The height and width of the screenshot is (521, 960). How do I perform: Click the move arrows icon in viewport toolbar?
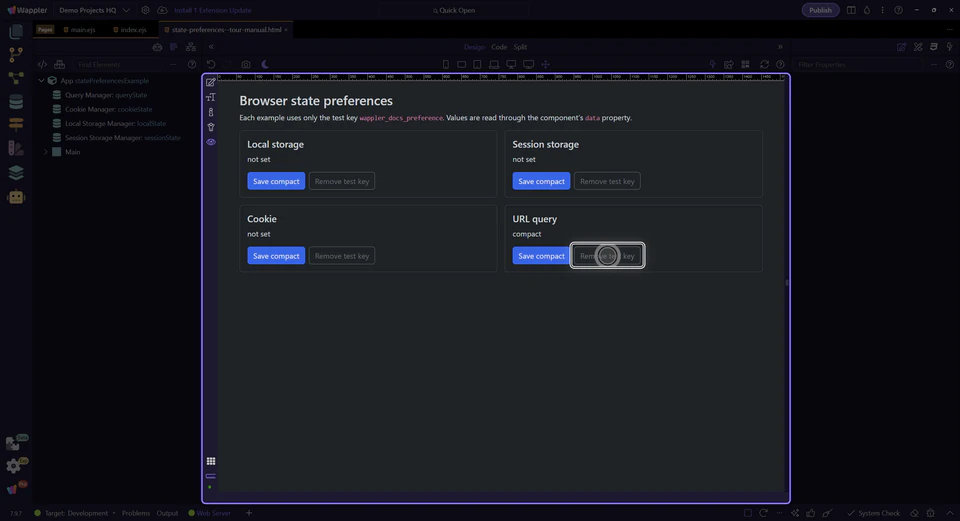[x=546, y=64]
